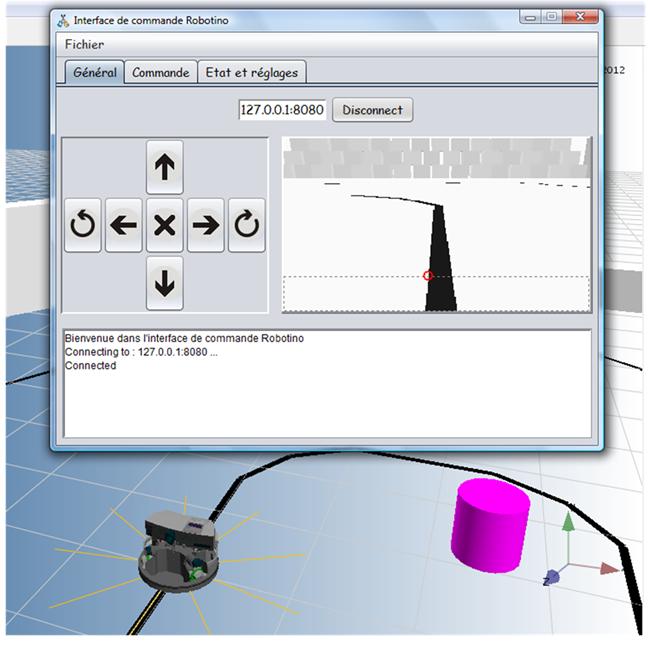This screenshot has width=648, height=645.
Task: Click the robot camera view image
Action: coord(436,224)
